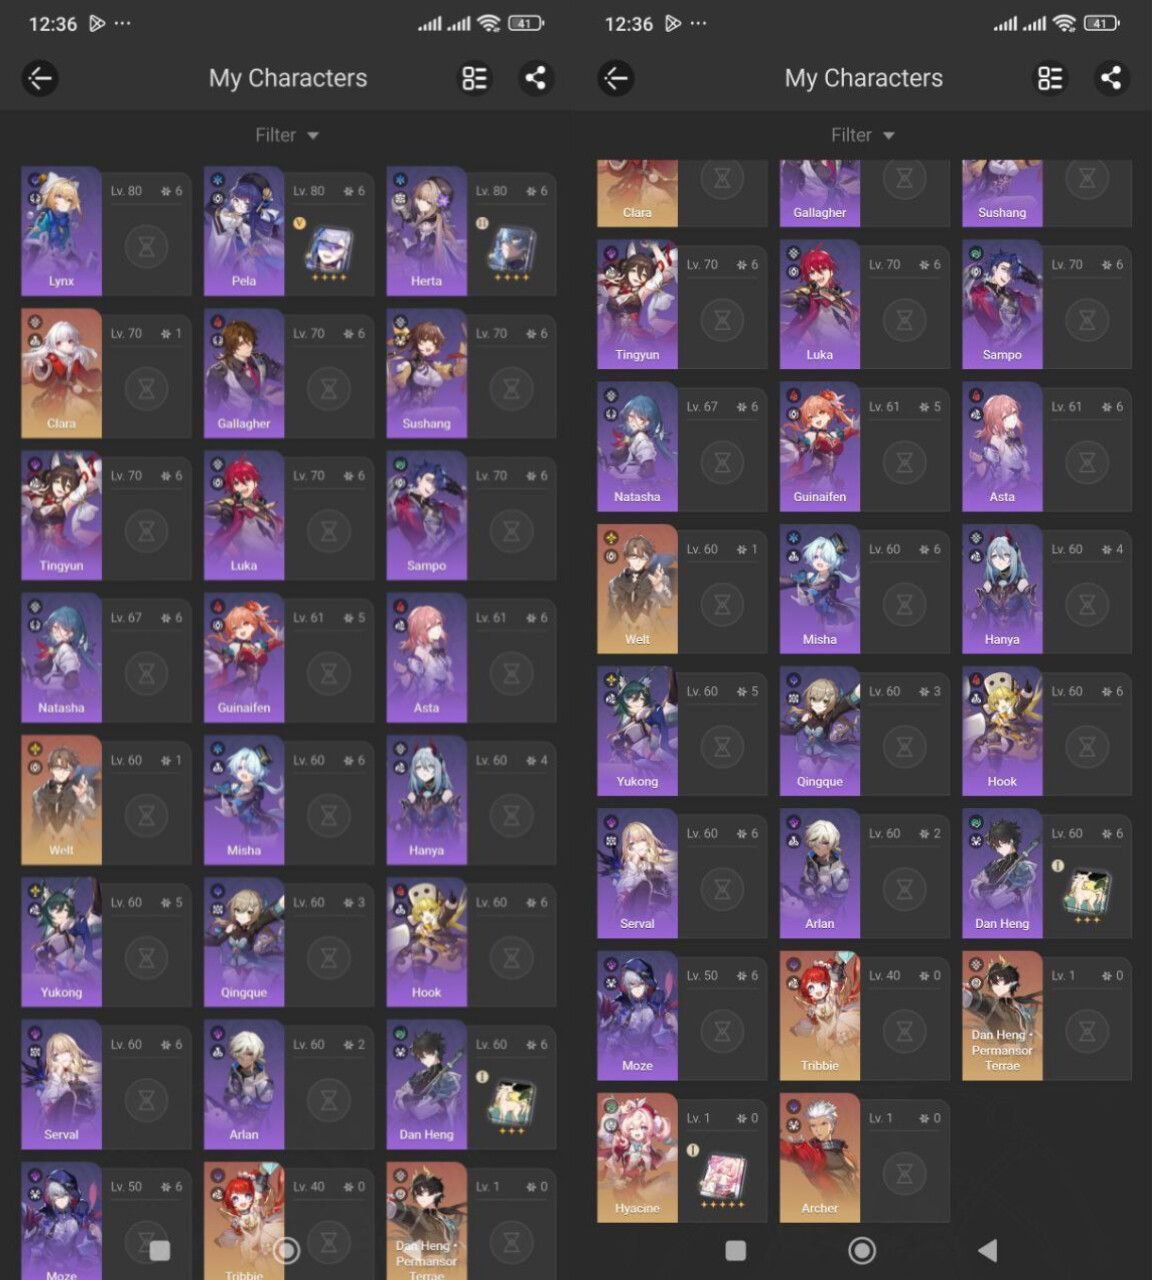This screenshot has height=1280, width=1152.
Task: Tap Lynx's empty light cone slot
Action: (x=146, y=246)
